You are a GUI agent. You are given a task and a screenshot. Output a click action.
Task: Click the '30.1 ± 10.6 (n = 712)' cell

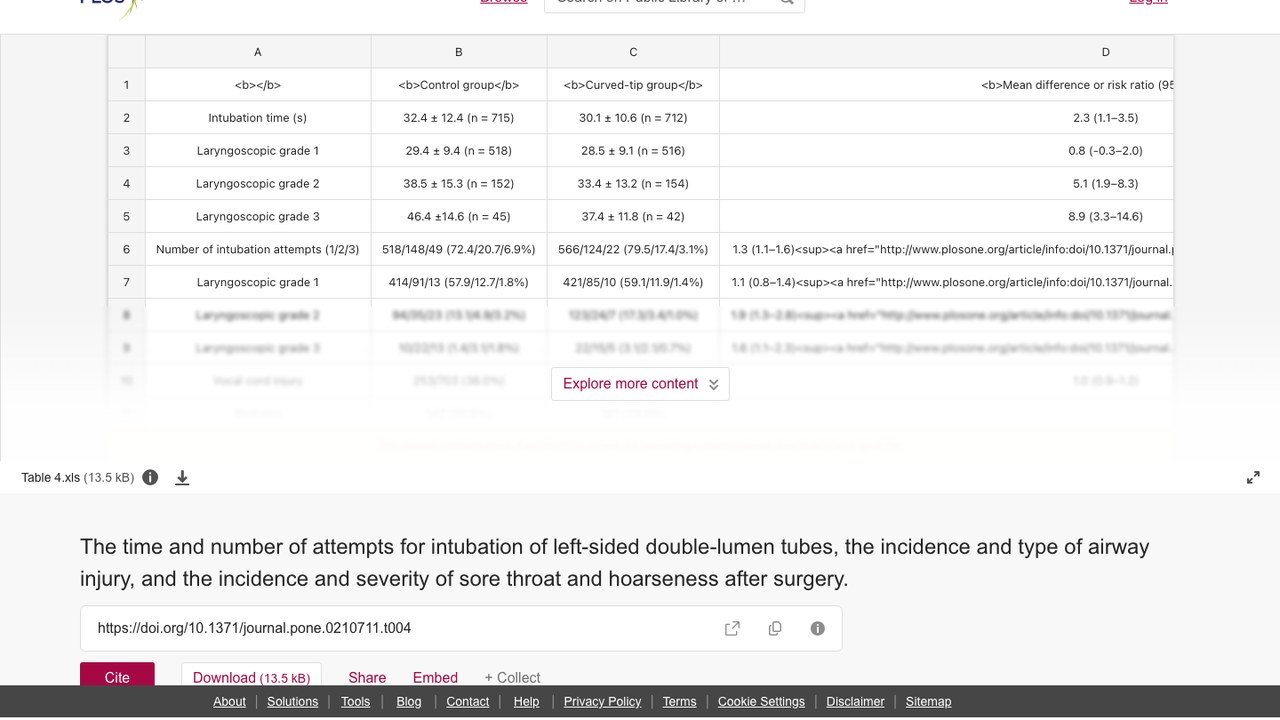click(x=633, y=118)
